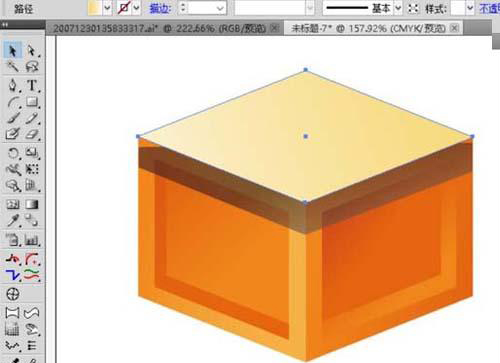Select the Arc segment tool
500x363 pixels.
[x=13, y=102]
